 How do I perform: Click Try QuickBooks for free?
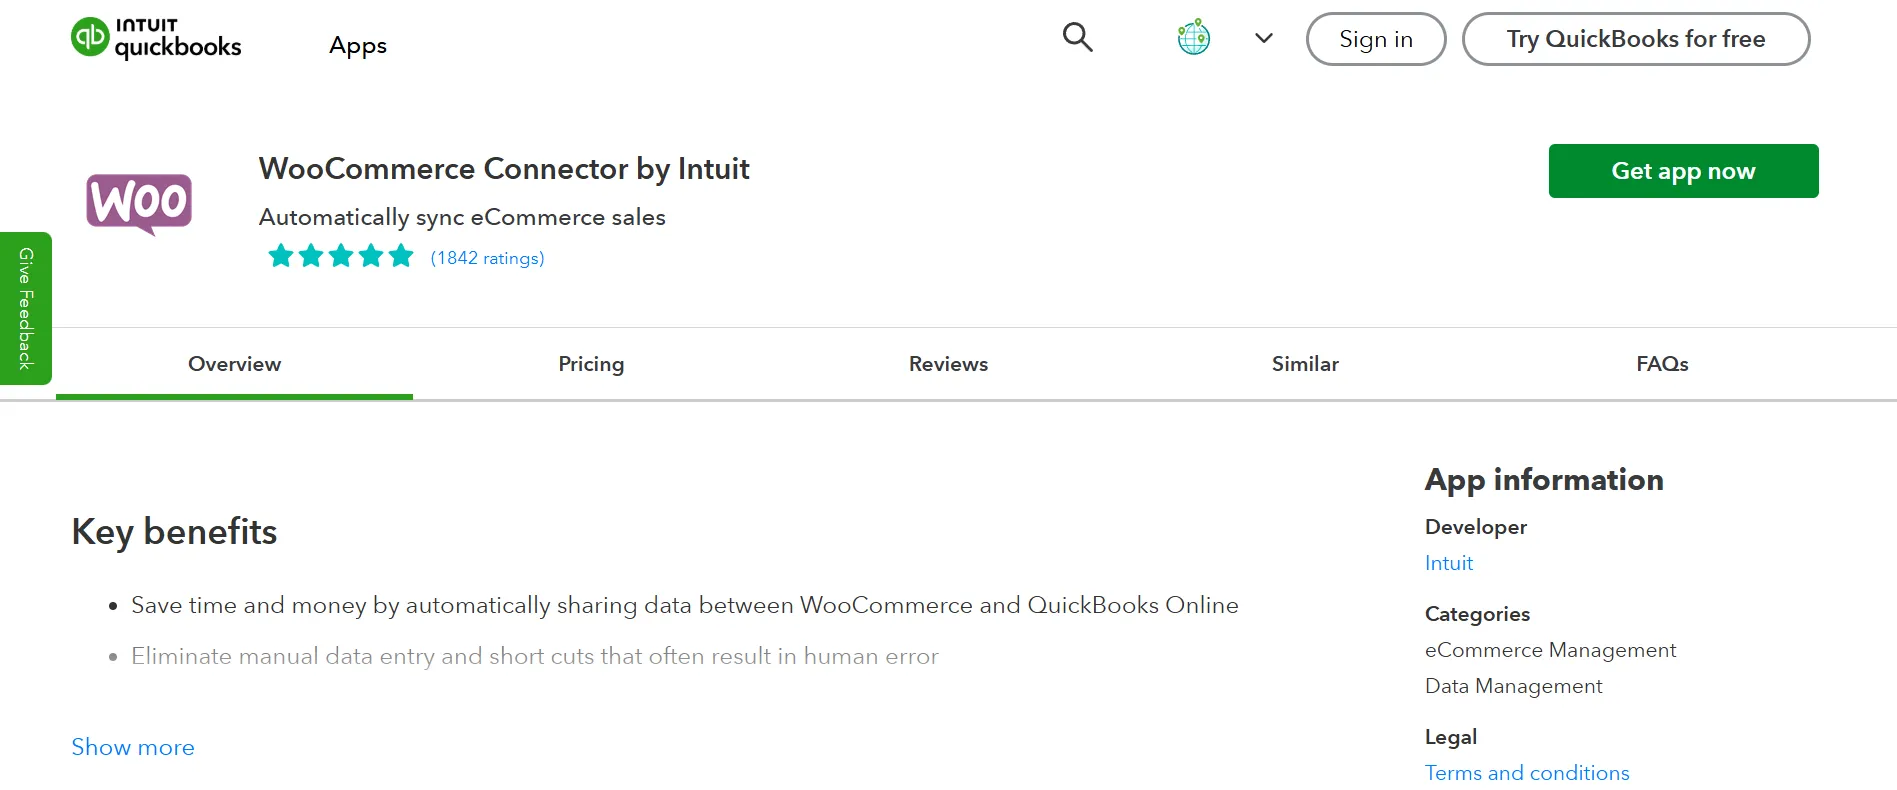point(1636,39)
